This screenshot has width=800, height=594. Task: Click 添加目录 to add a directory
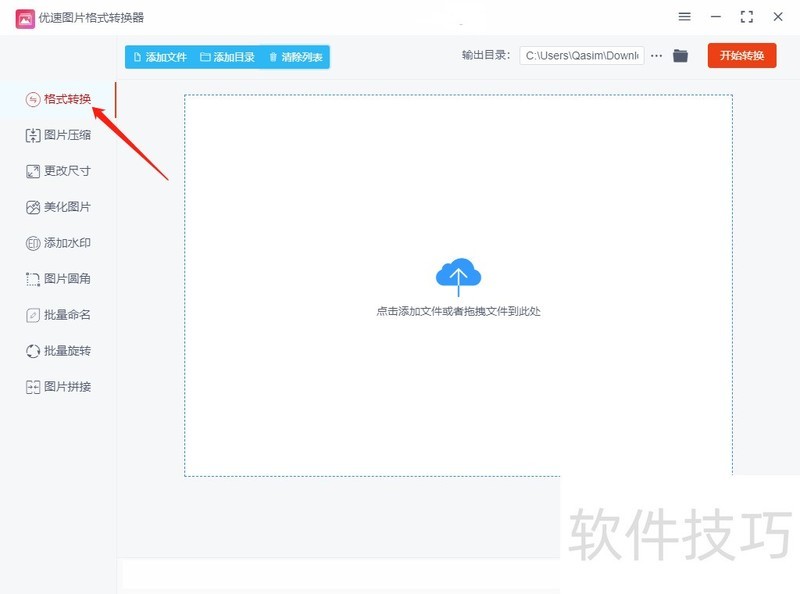232,57
